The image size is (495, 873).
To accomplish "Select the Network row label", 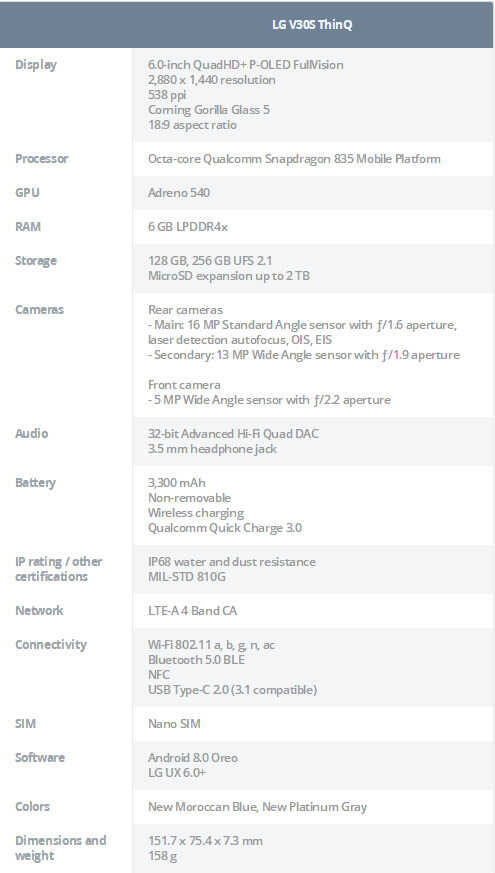I will pyautogui.click(x=39, y=611).
